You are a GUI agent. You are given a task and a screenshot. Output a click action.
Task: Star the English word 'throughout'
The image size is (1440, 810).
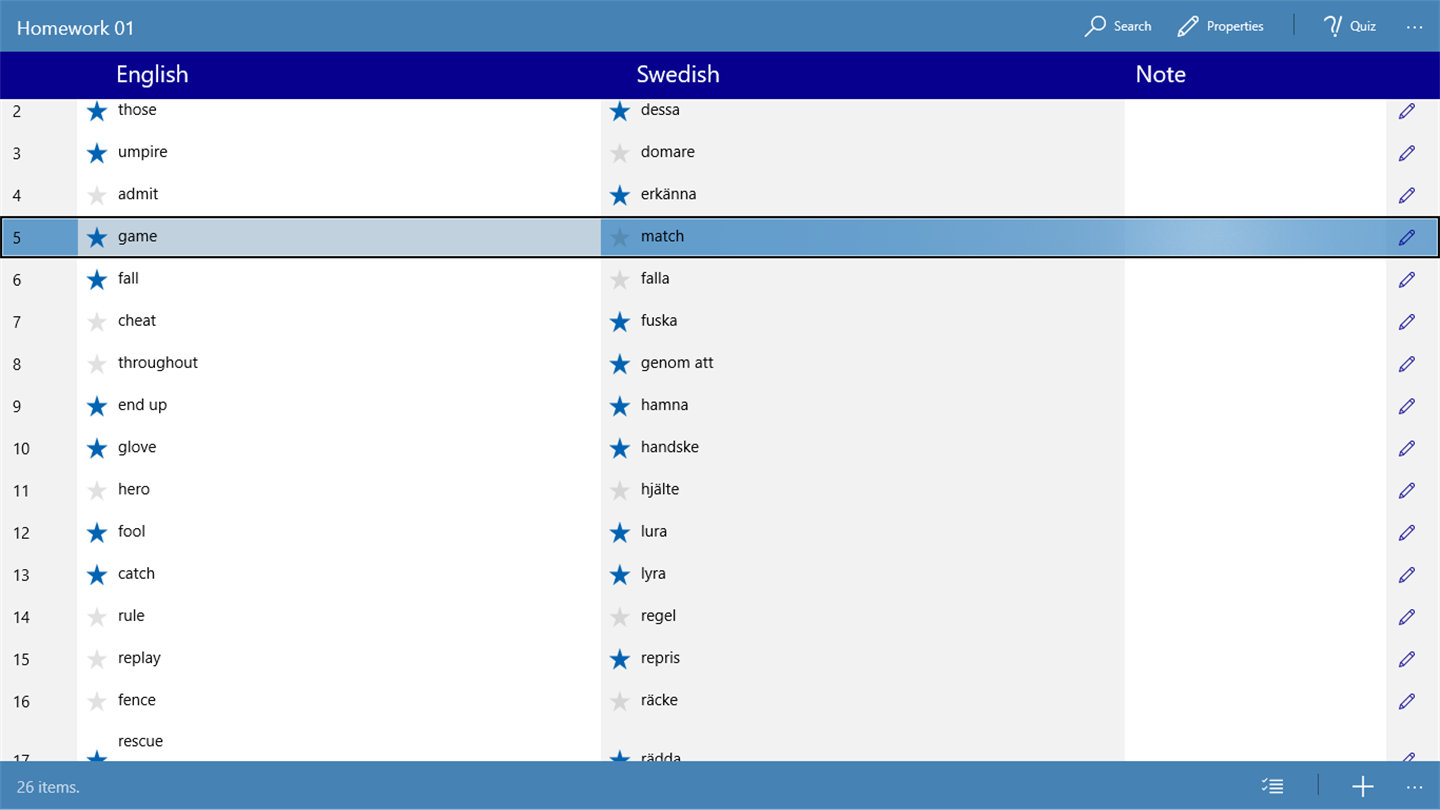click(97, 364)
